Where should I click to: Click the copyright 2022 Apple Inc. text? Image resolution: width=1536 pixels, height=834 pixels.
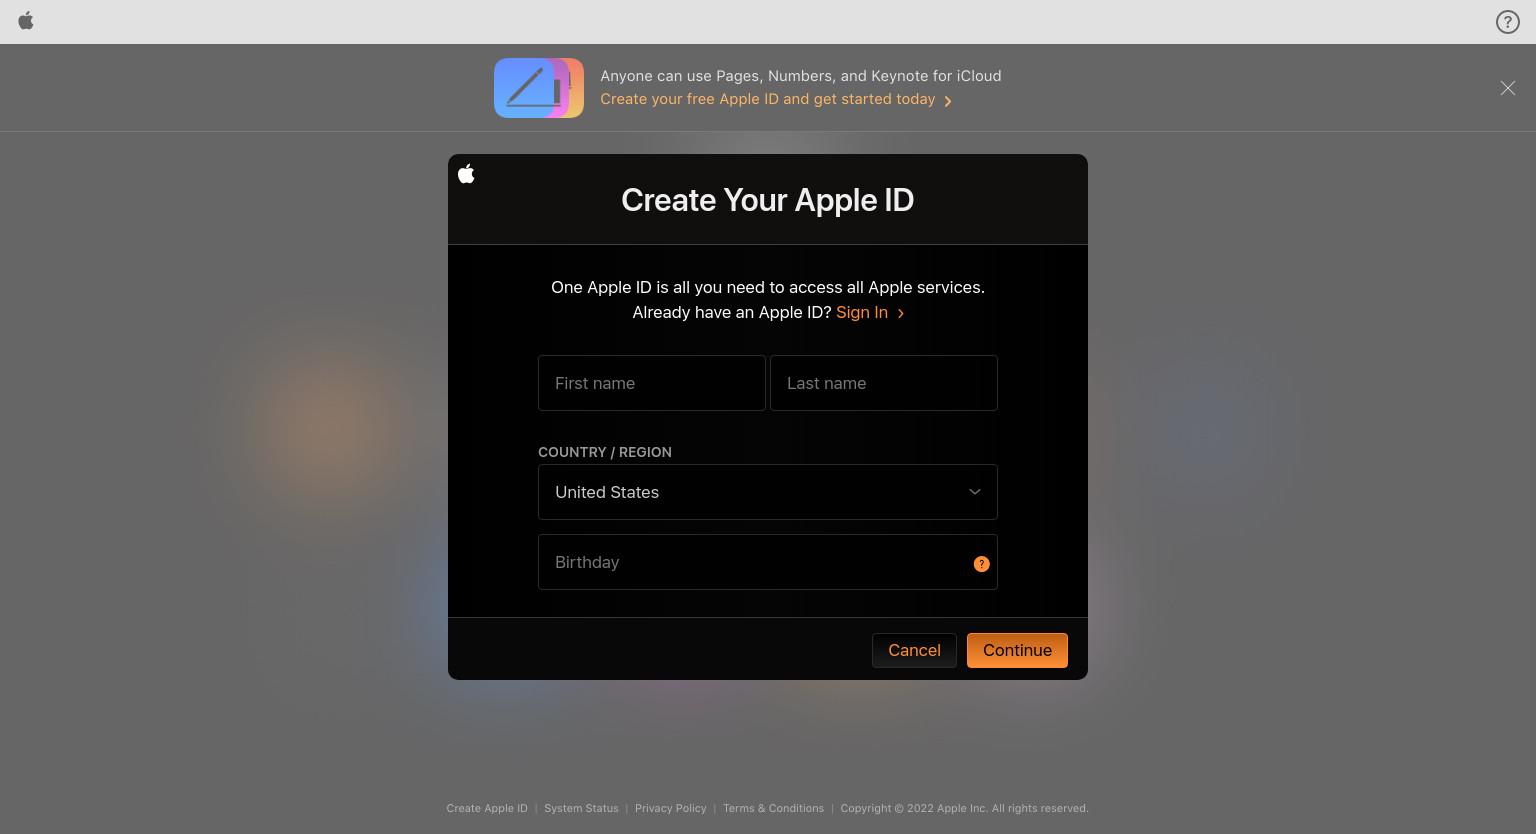[965, 808]
